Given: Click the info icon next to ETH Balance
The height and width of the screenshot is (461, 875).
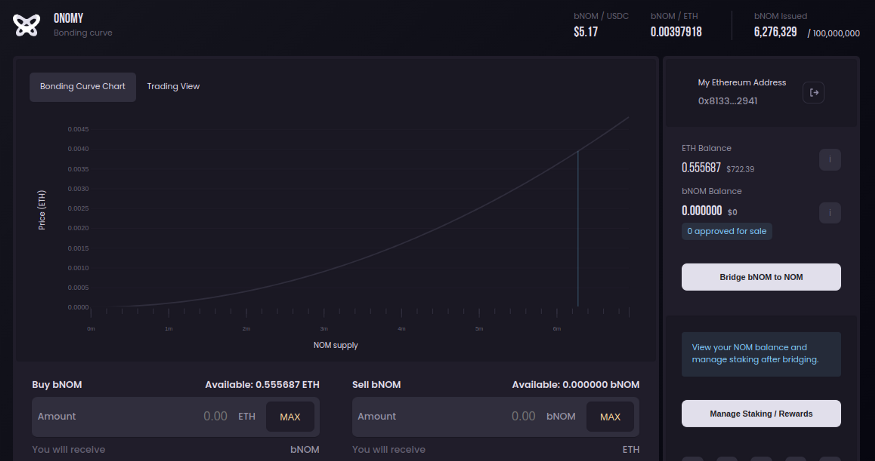Looking at the screenshot, I should 829,160.
